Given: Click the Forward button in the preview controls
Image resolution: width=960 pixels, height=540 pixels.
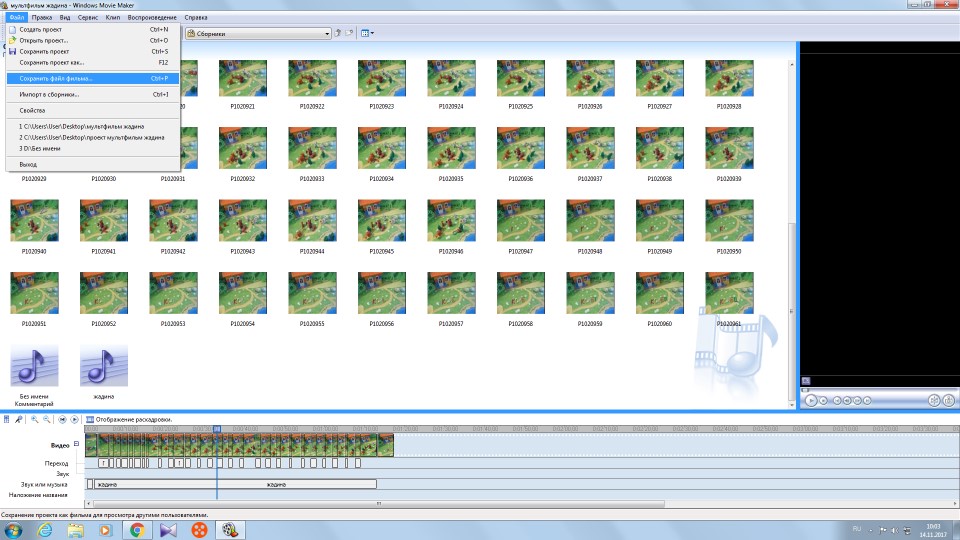Looking at the screenshot, I should pyautogui.click(x=867, y=400).
